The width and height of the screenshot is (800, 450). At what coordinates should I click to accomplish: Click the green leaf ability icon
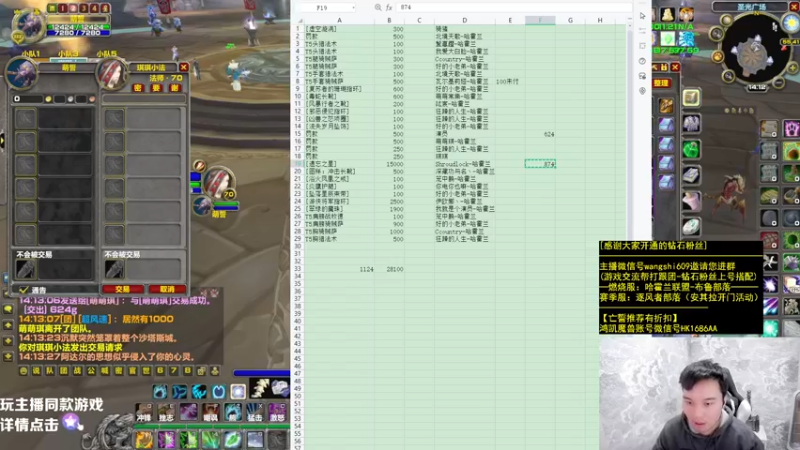coord(233,440)
